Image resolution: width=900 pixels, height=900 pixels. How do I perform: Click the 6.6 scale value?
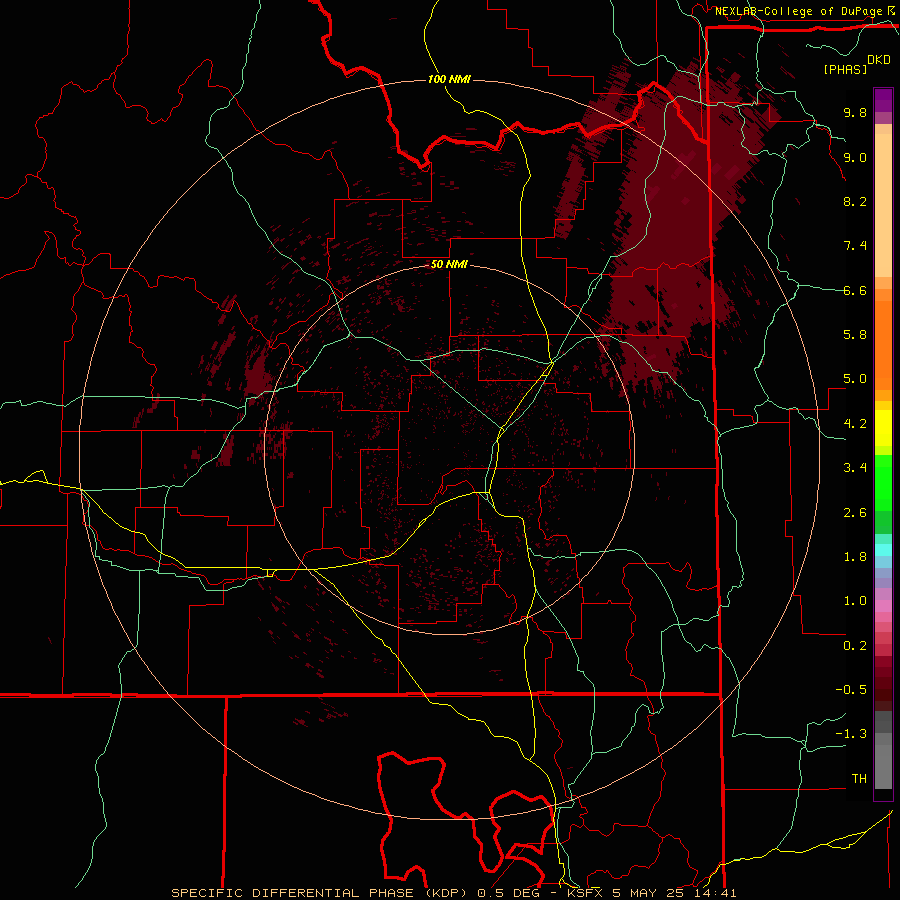(855, 290)
